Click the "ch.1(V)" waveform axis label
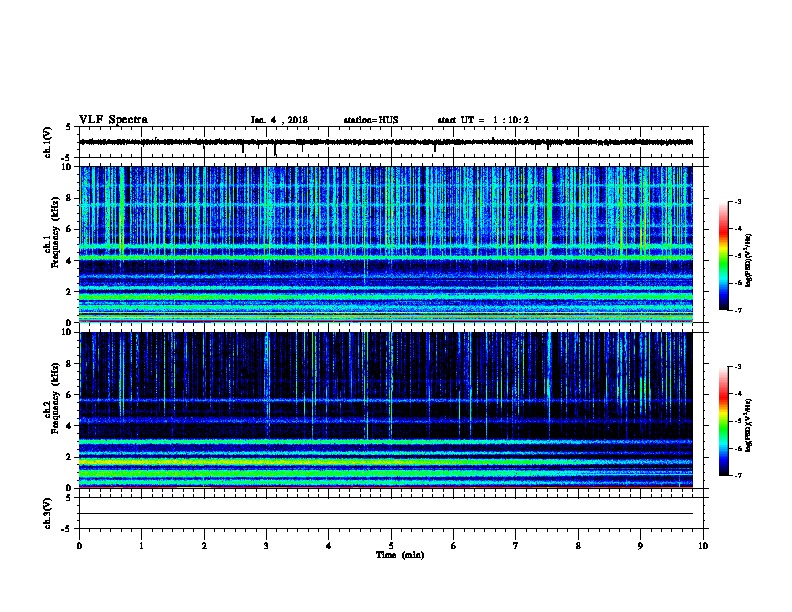 coord(48,142)
